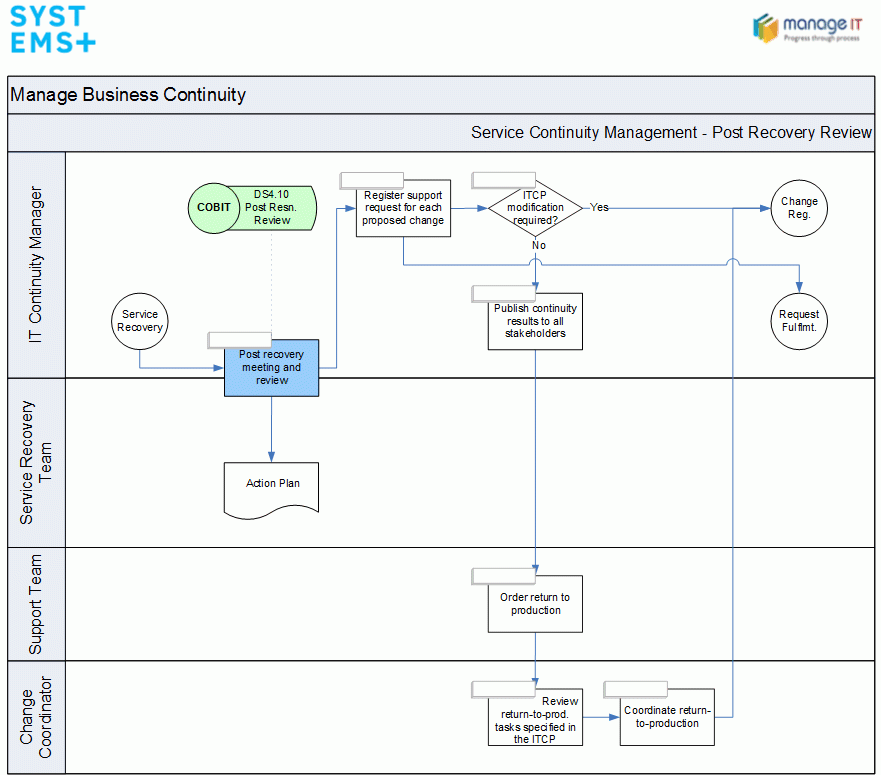Select the Request Fulfmt. end circle
This screenshot has height=775, width=881.
point(799,321)
